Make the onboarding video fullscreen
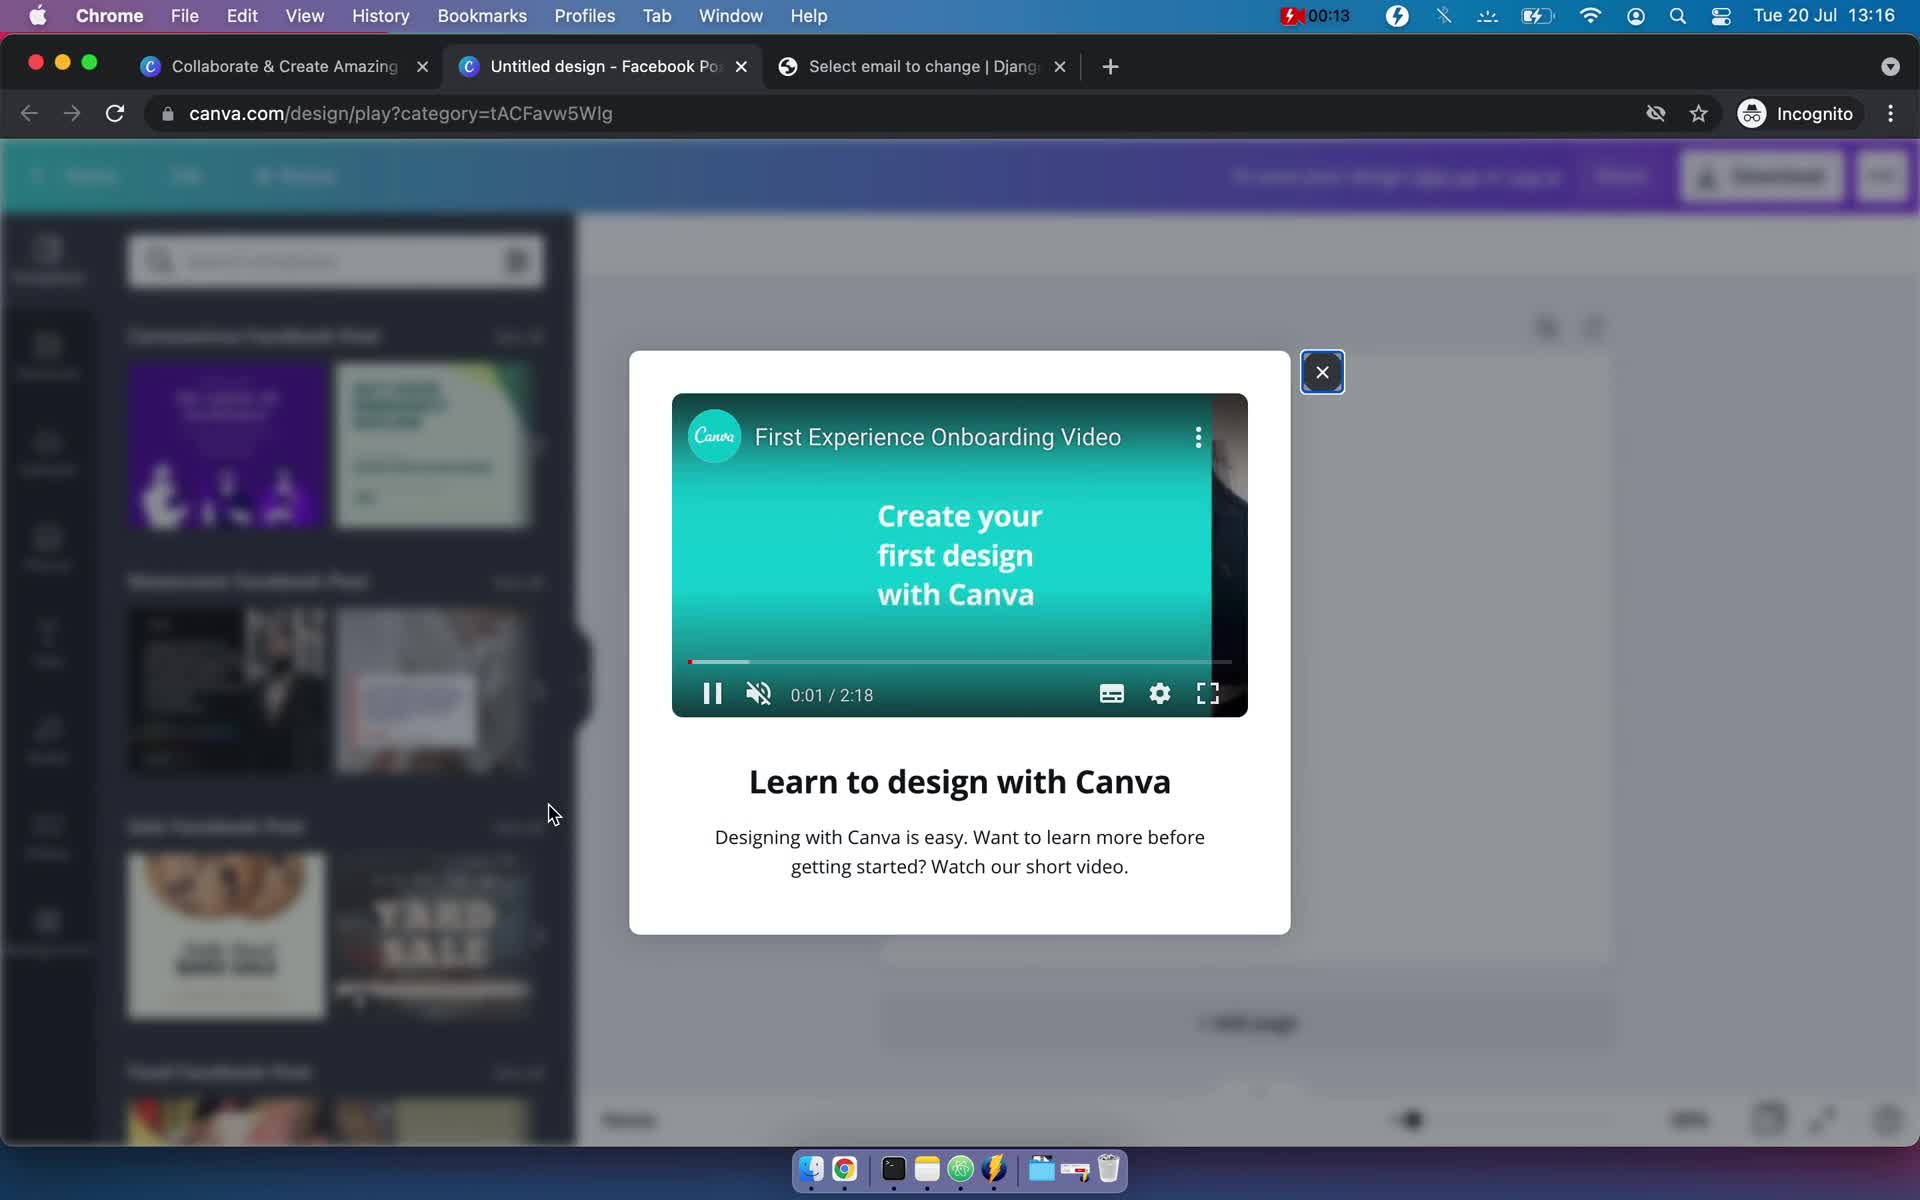The width and height of the screenshot is (1920, 1200). (x=1207, y=693)
